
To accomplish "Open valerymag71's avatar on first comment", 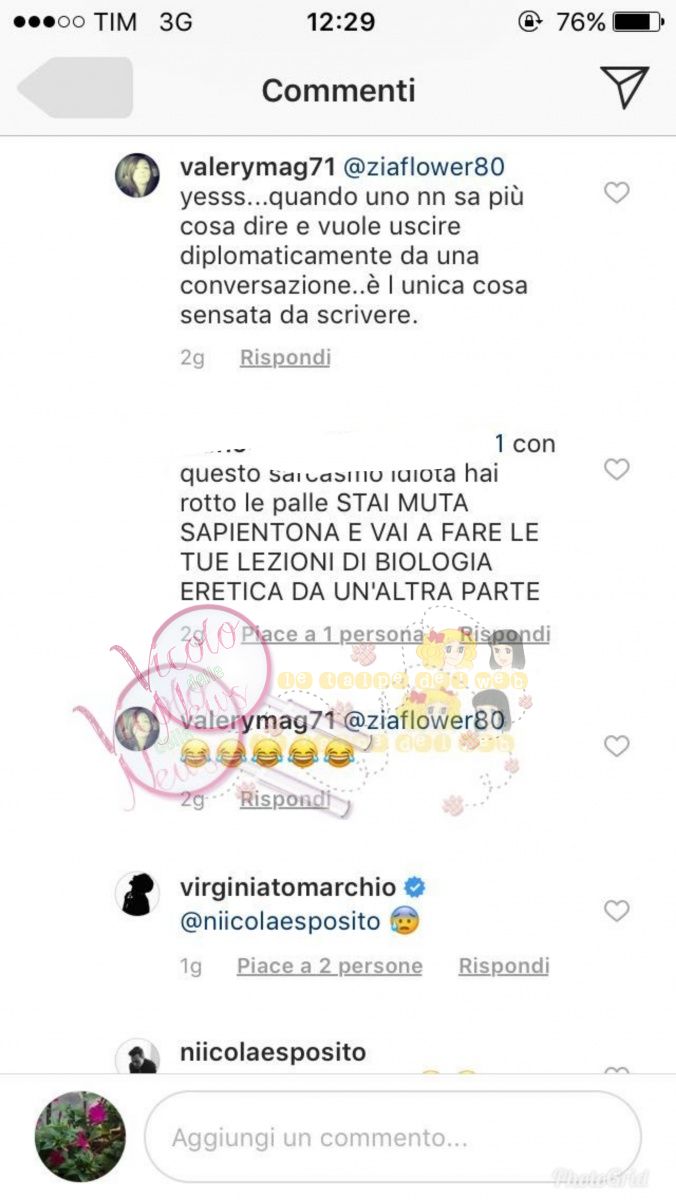I will tap(137, 175).
